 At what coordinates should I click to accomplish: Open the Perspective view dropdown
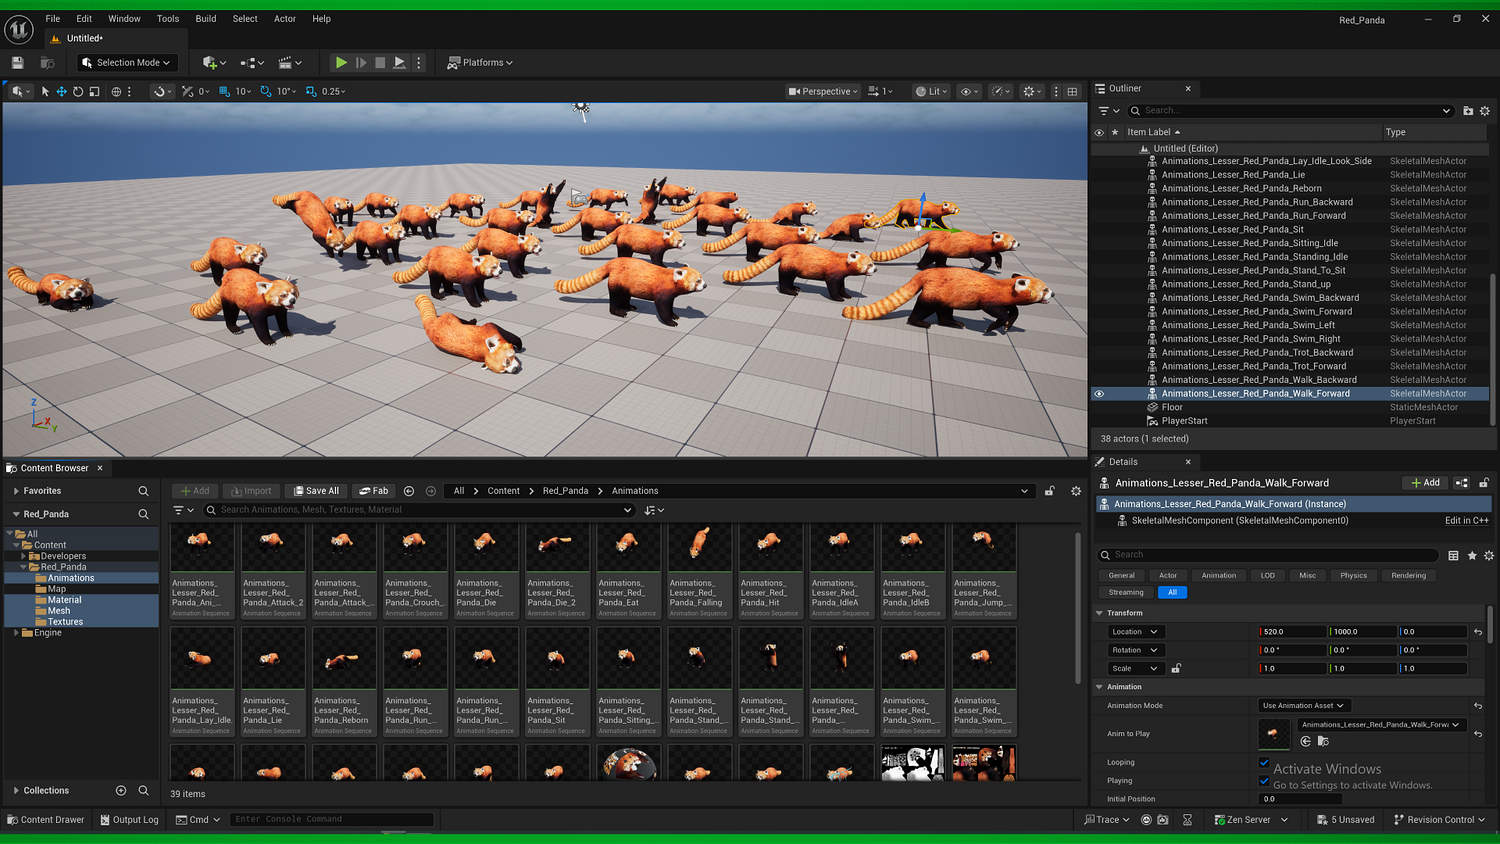[823, 91]
